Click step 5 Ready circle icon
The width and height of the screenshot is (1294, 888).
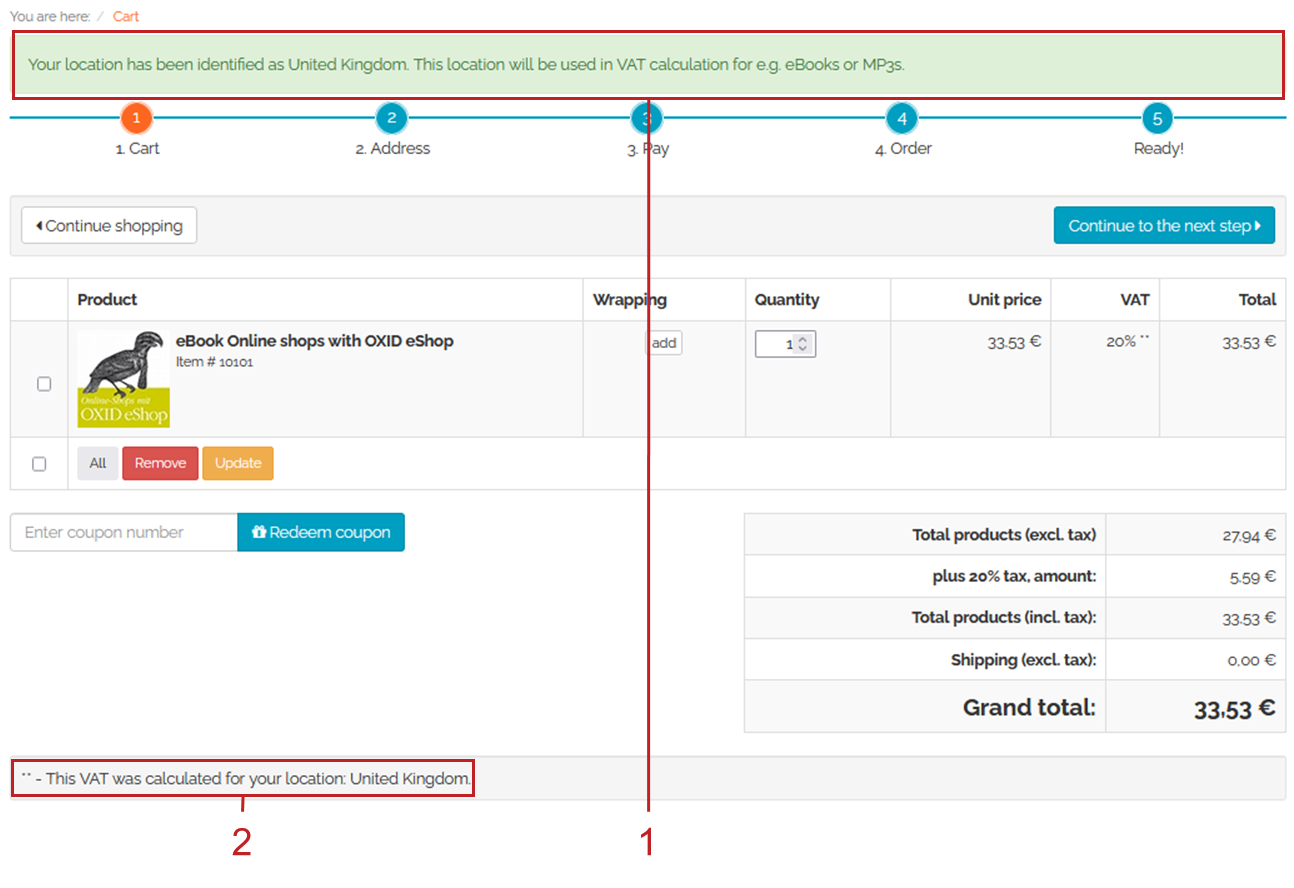(1157, 118)
